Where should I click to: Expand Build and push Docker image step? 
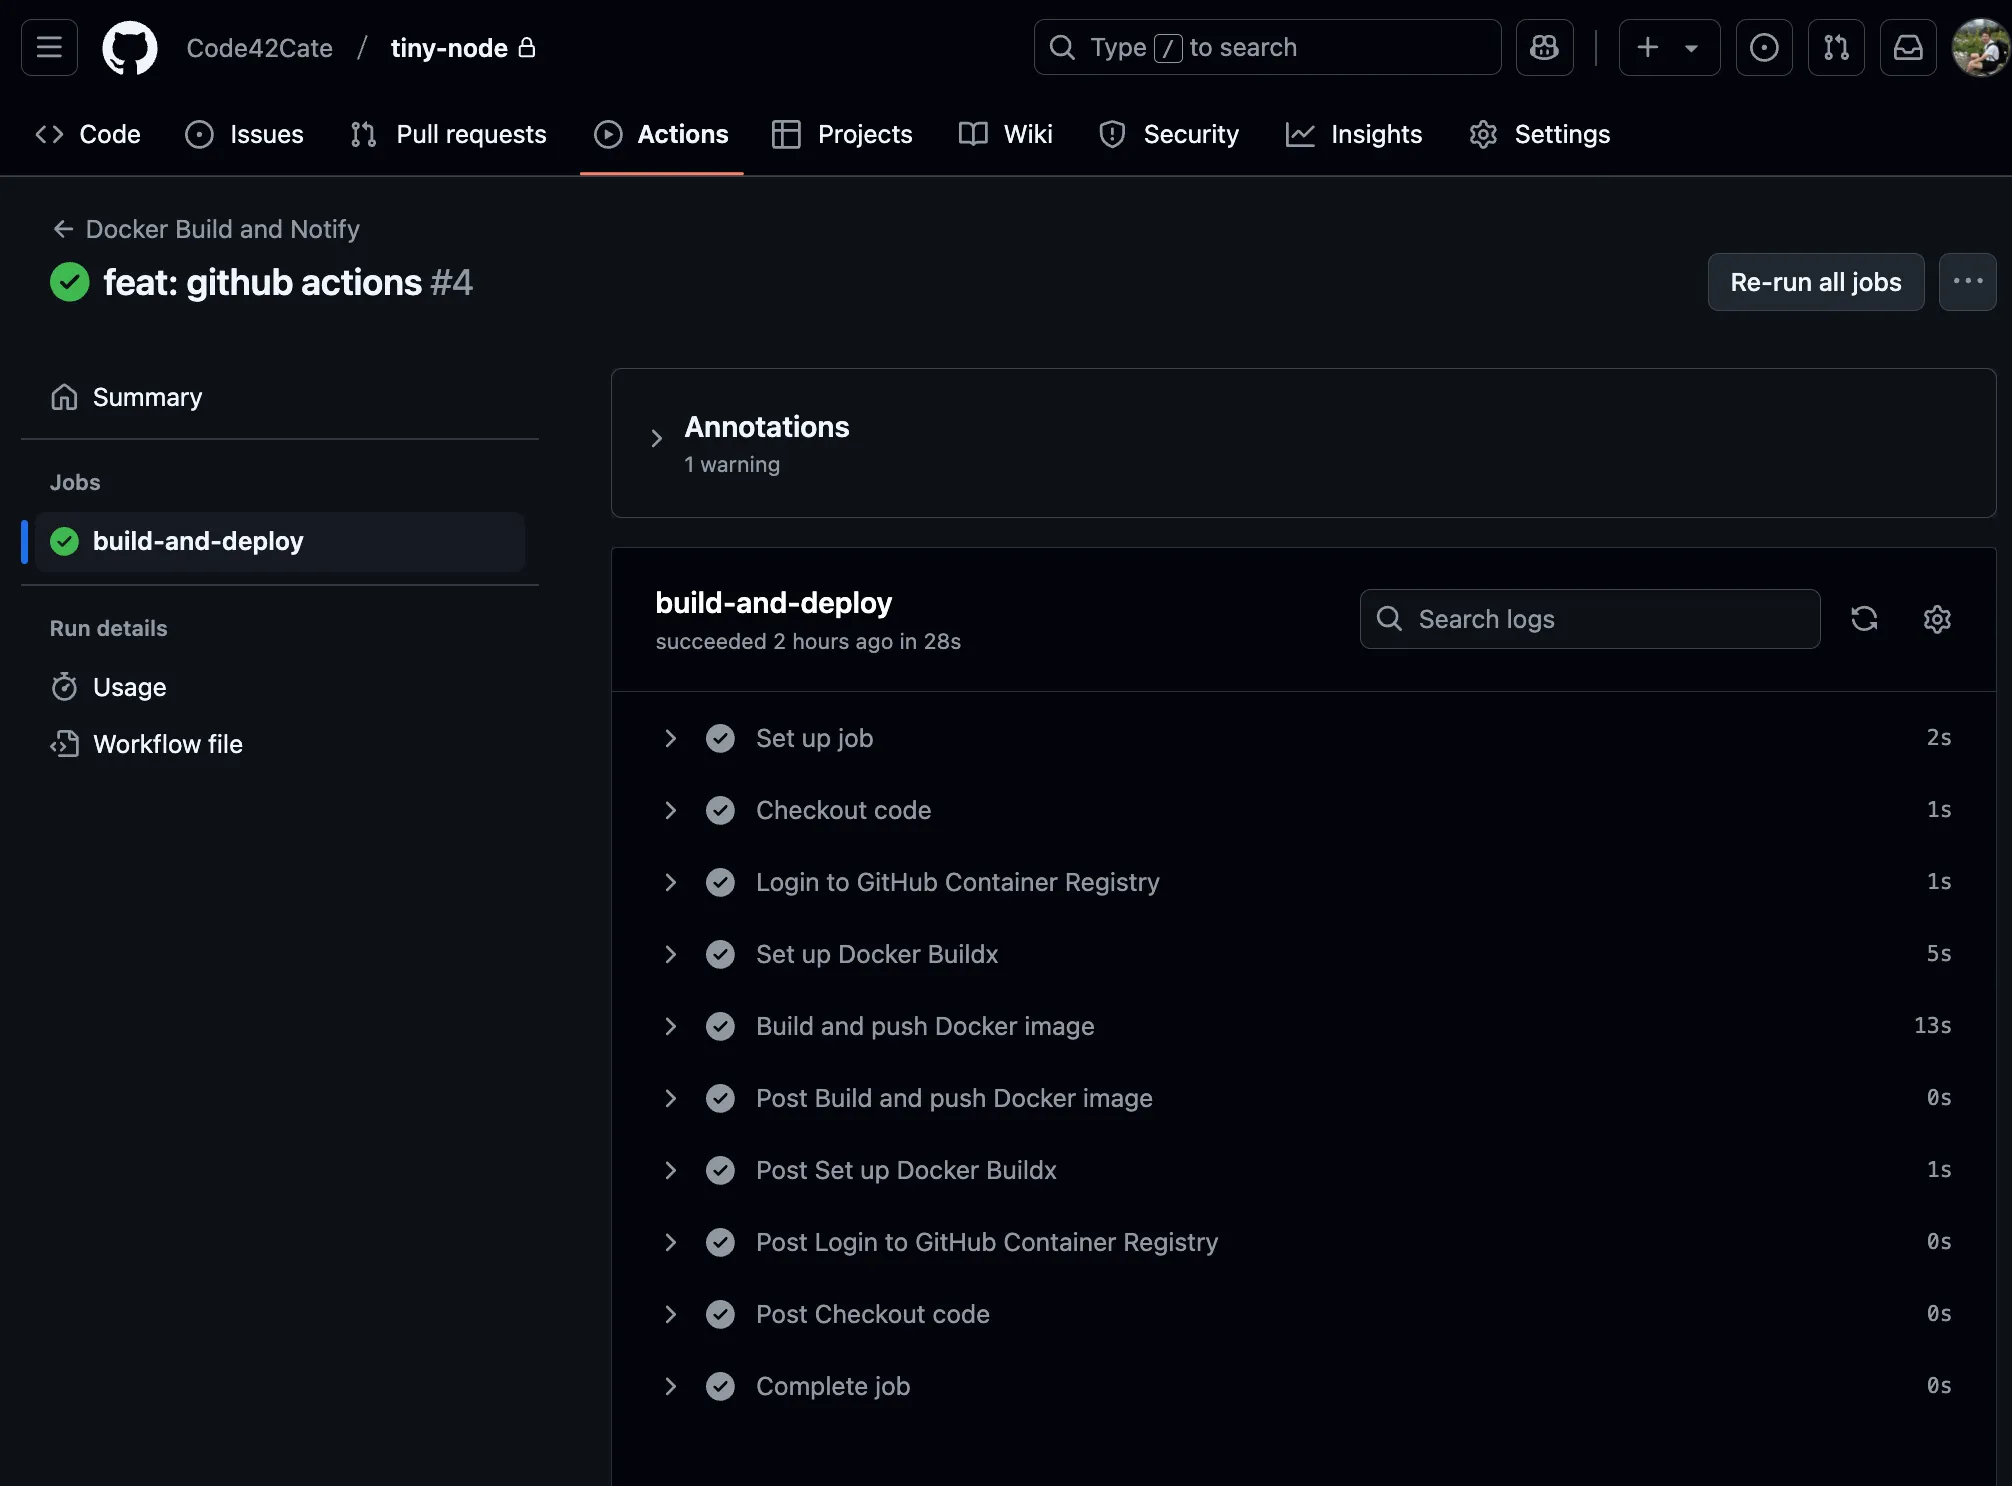point(670,1026)
